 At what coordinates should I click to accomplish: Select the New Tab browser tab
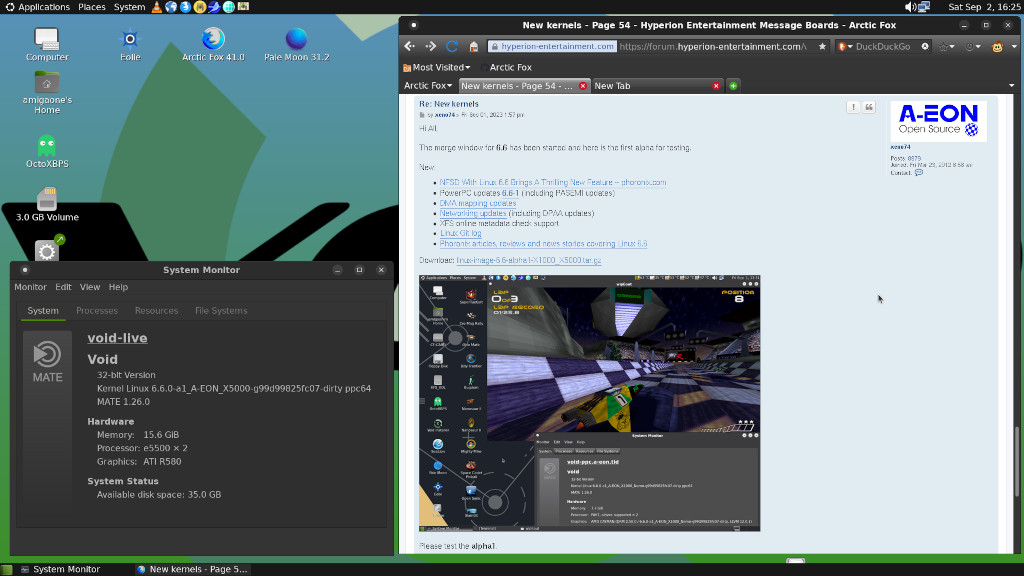pyautogui.click(x=656, y=86)
